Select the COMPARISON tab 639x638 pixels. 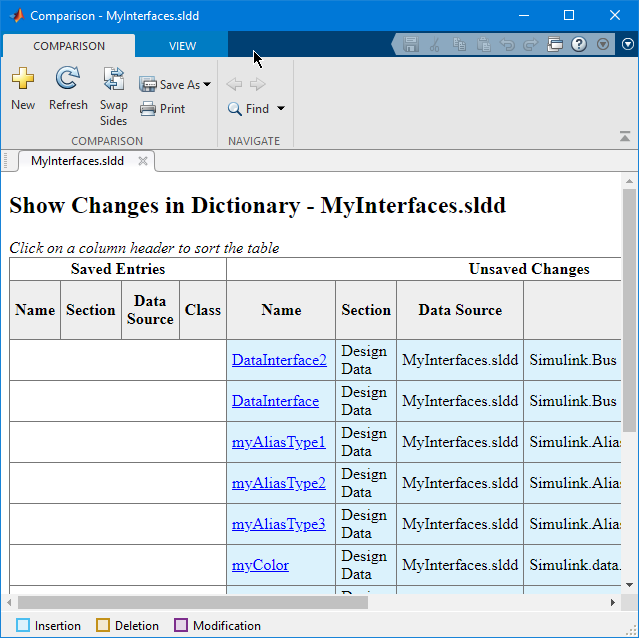(69, 46)
